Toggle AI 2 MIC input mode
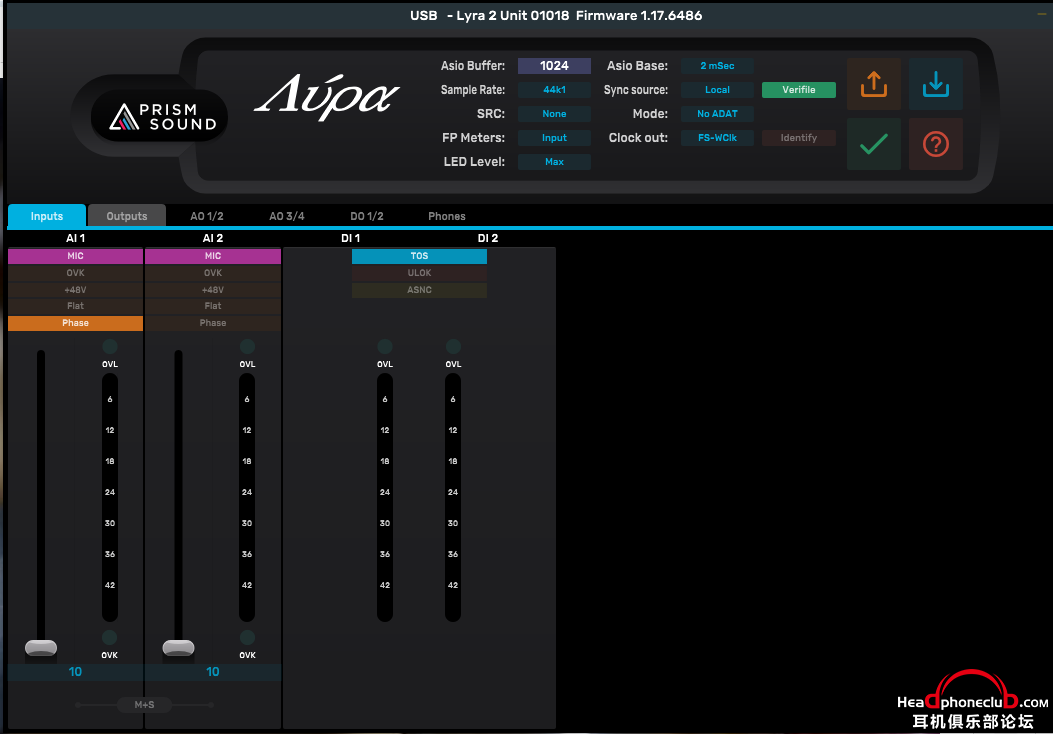This screenshot has height=734, width=1053. click(x=213, y=256)
